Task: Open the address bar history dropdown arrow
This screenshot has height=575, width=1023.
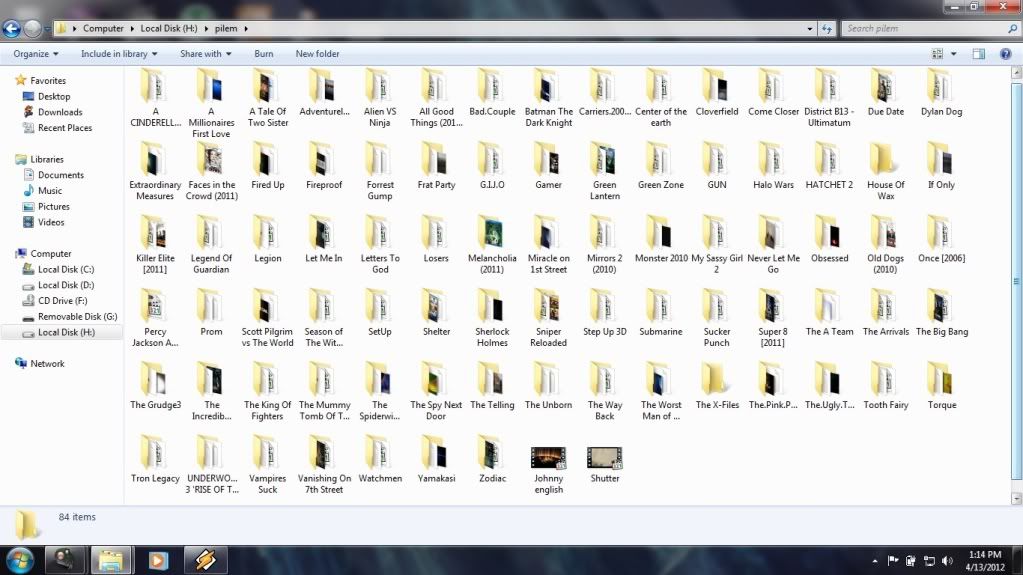Action: tap(810, 29)
